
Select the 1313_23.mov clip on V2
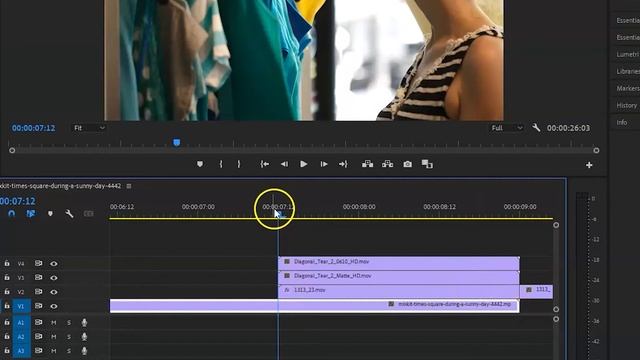pyautogui.click(x=399, y=291)
